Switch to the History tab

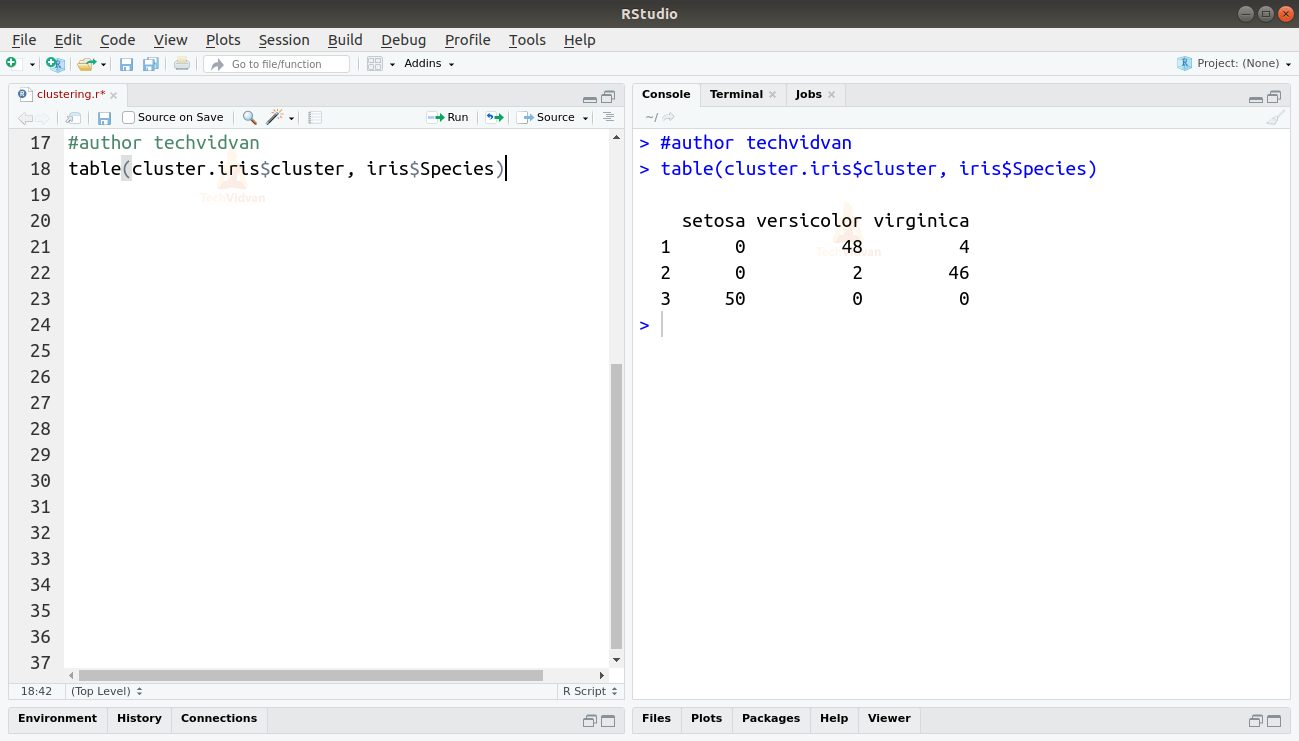click(139, 718)
